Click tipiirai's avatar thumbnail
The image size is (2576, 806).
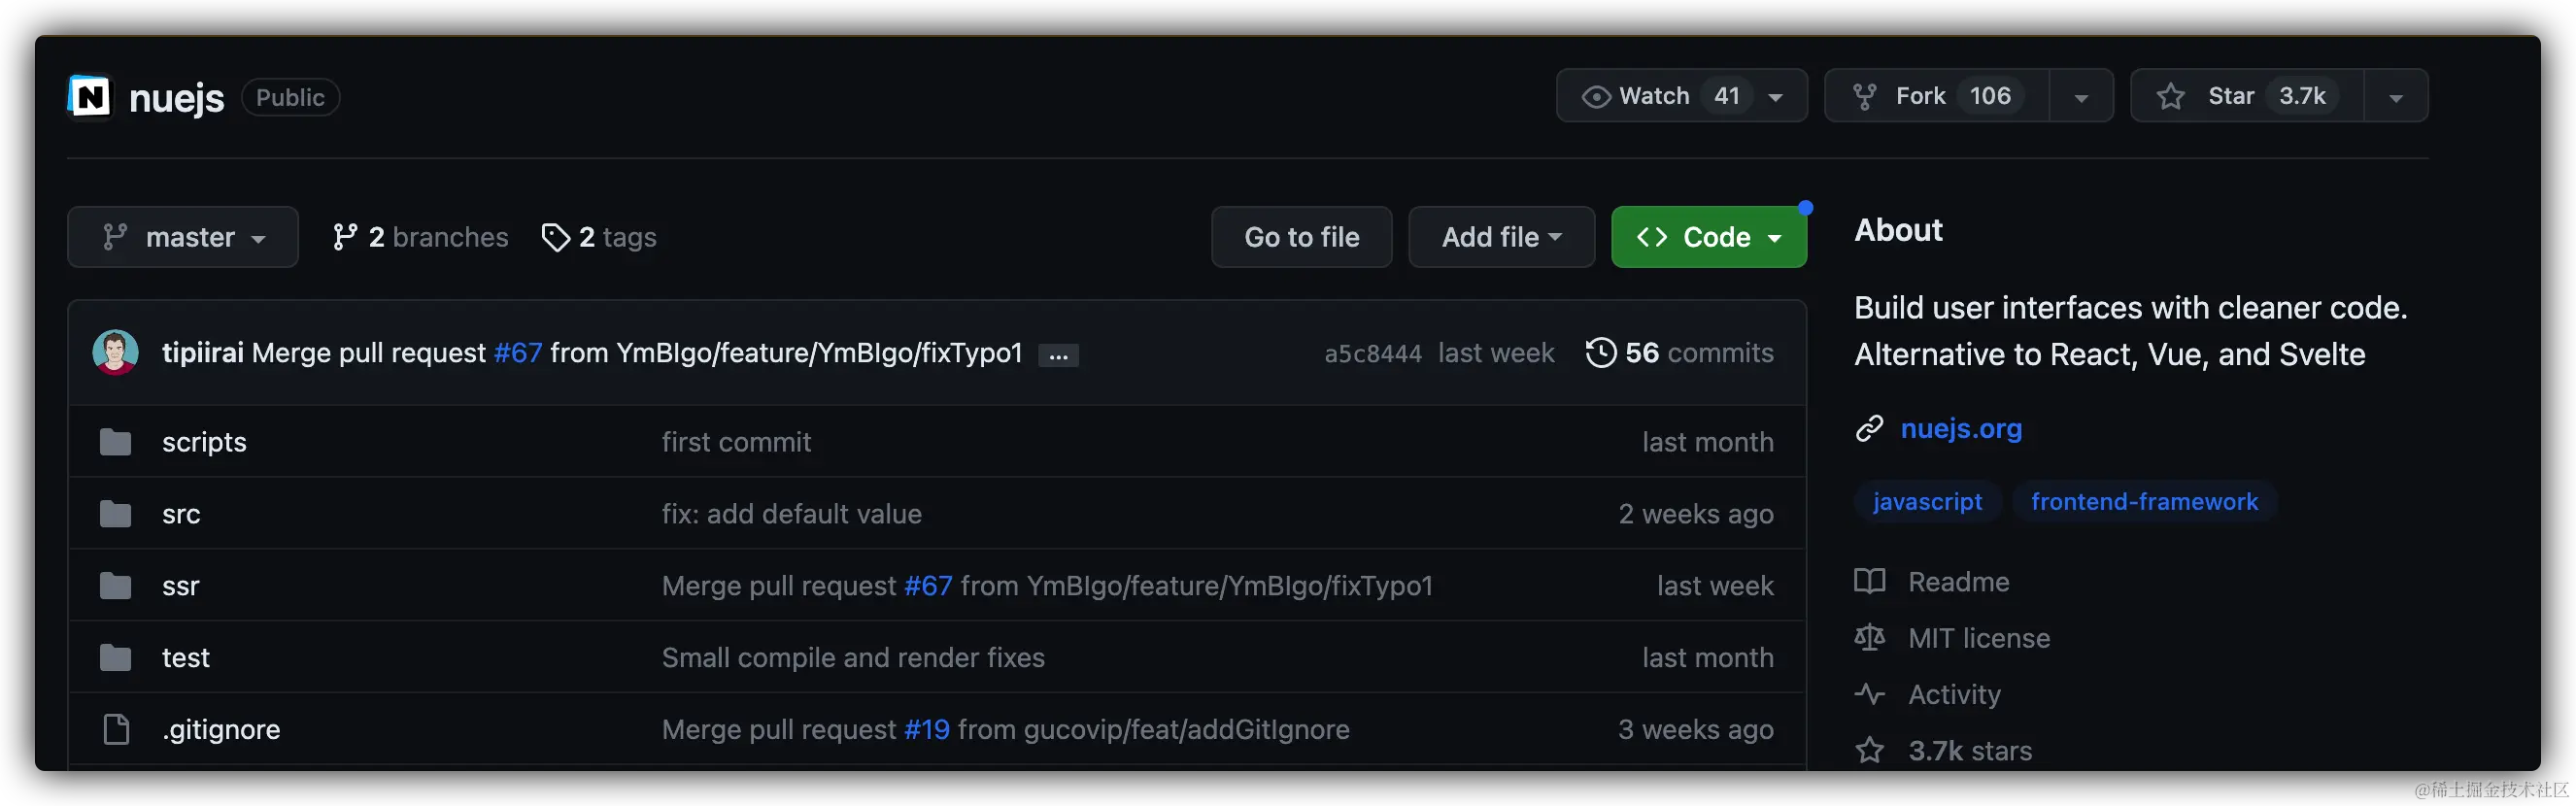[x=116, y=353]
